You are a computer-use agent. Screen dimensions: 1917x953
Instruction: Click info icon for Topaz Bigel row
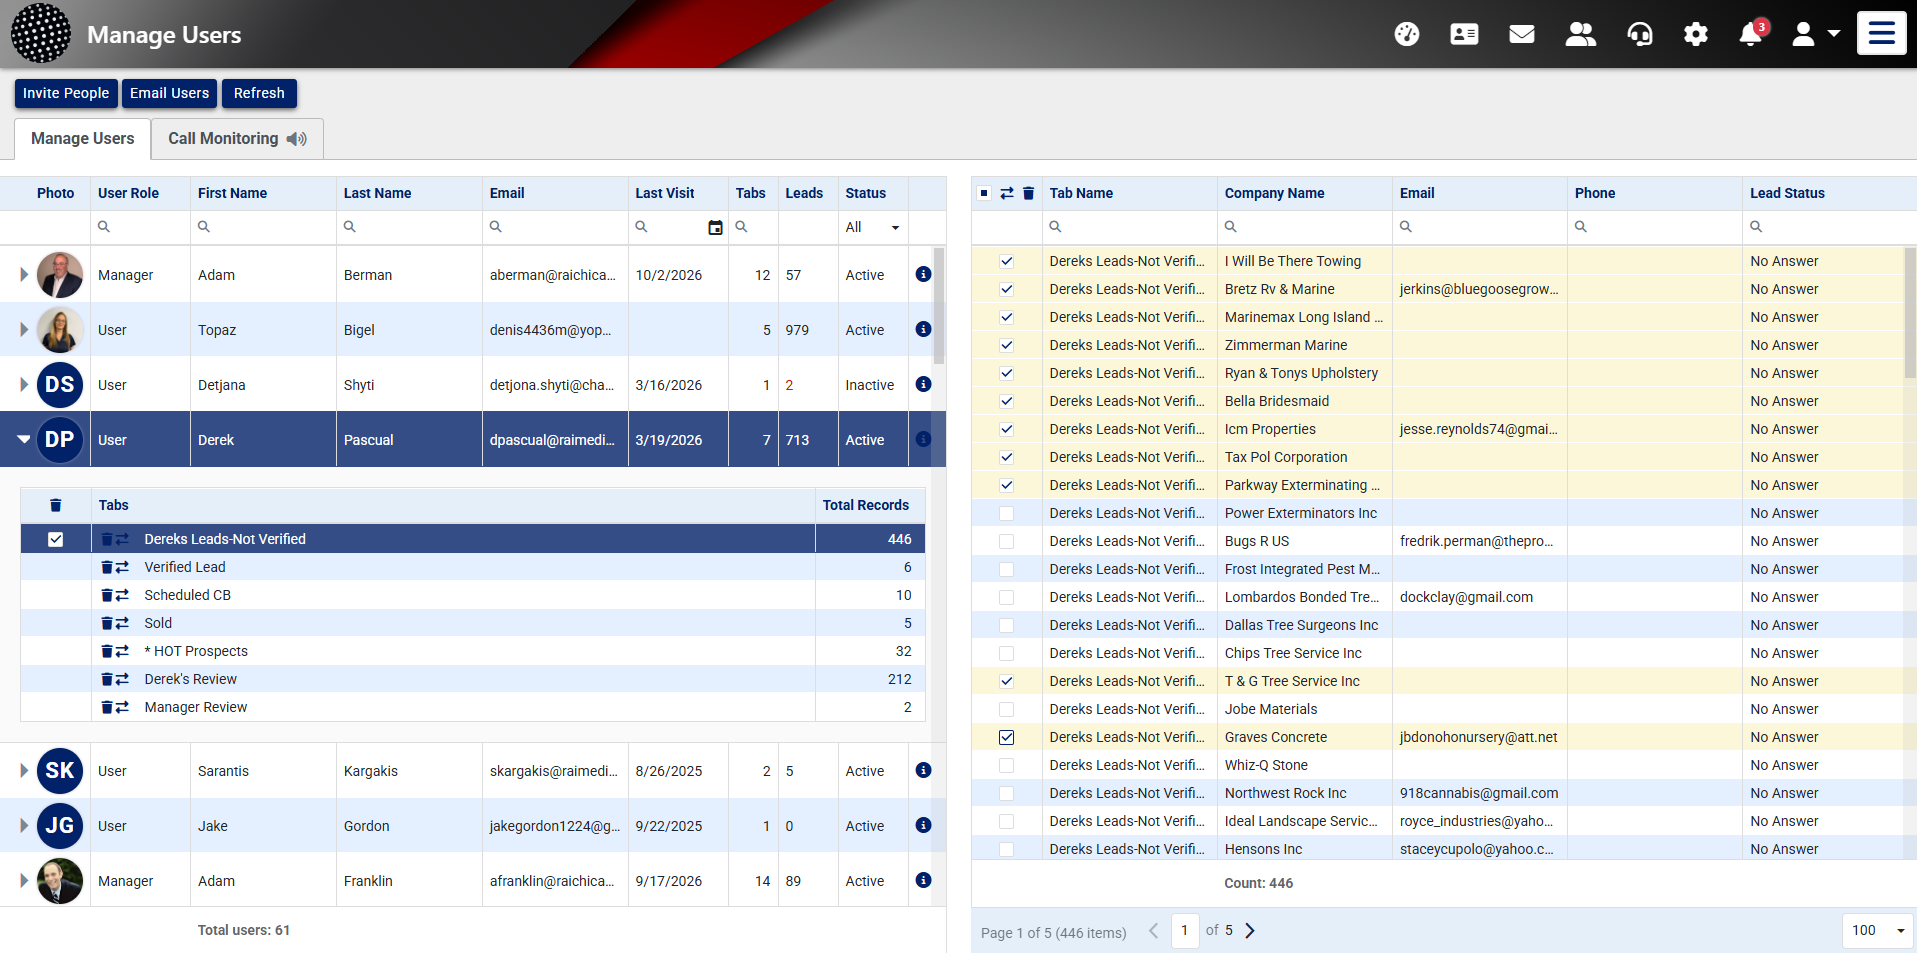point(923,329)
